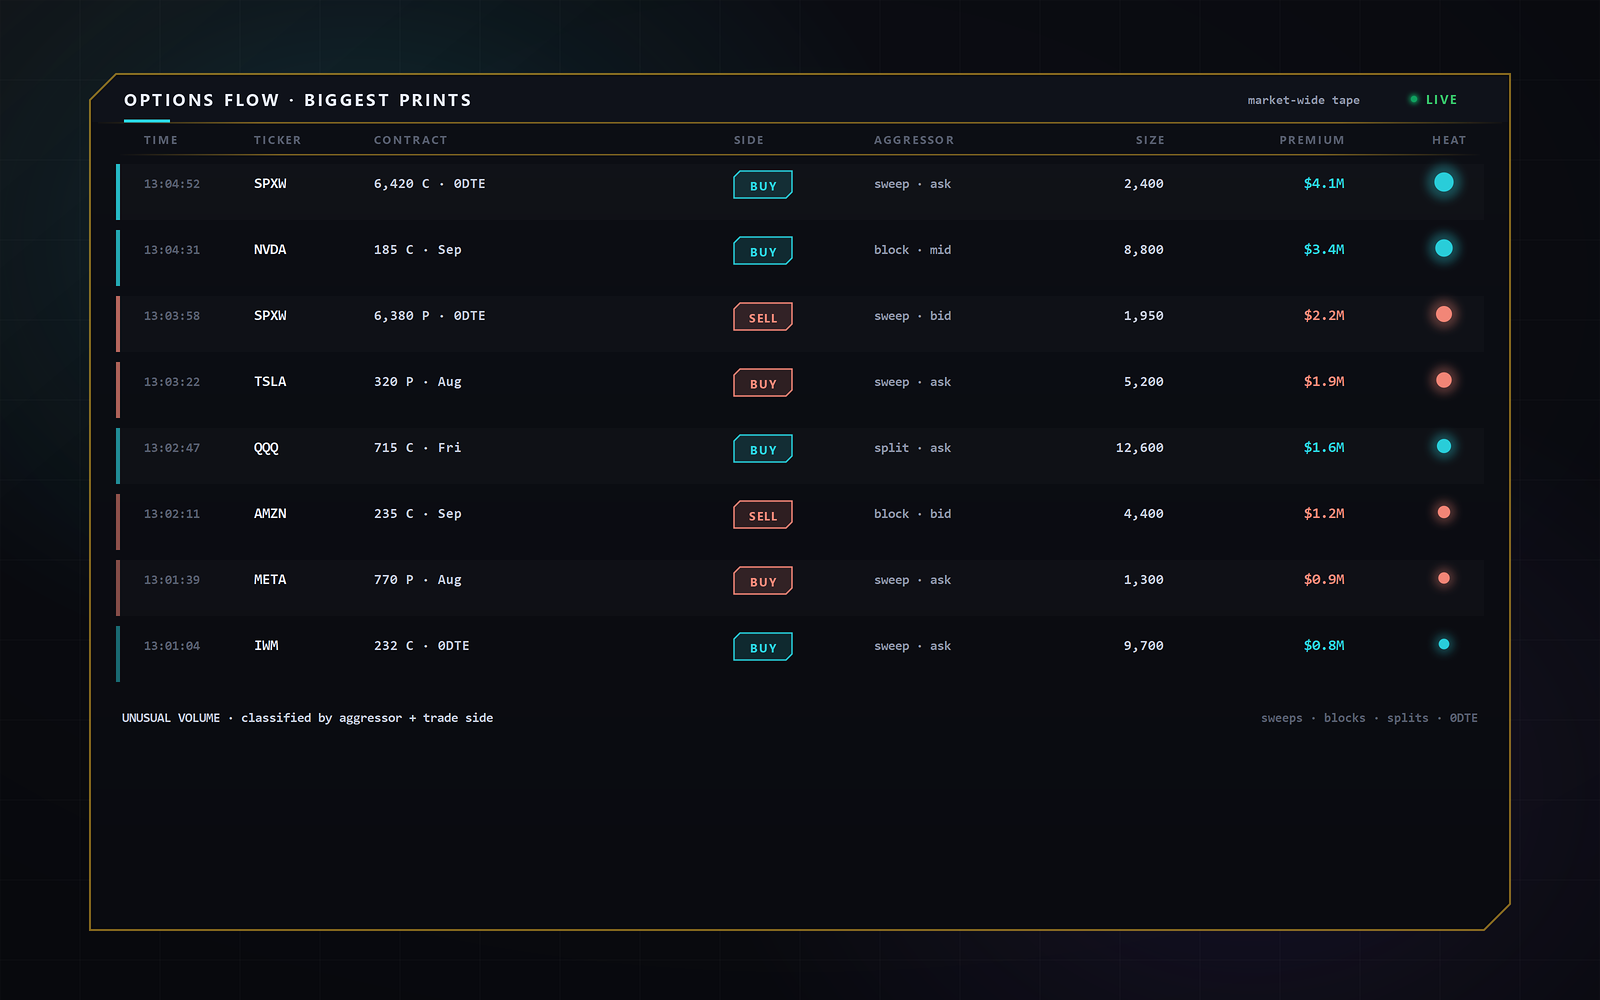The height and width of the screenshot is (1000, 1600).
Task: Click the green LIVE status indicator
Action: pyautogui.click(x=1433, y=100)
